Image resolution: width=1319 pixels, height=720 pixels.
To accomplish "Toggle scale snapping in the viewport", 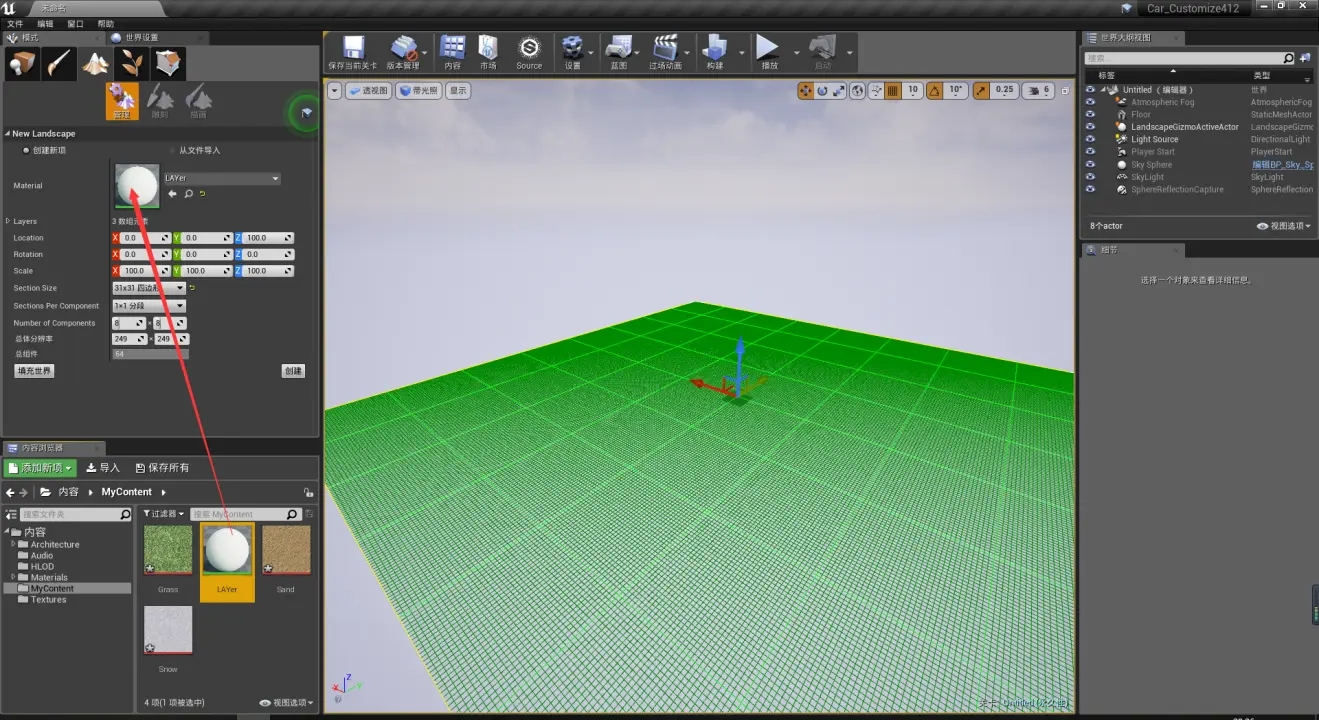I will (x=981, y=90).
